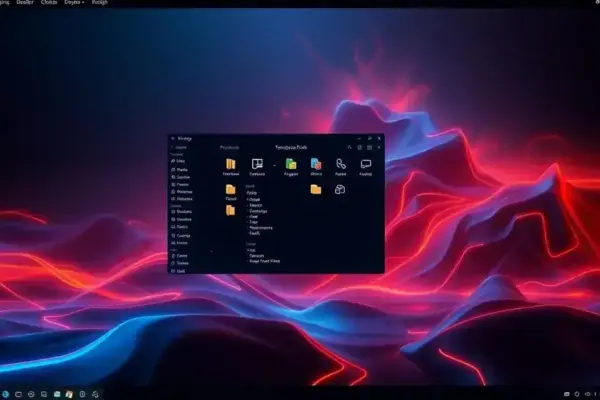This screenshot has width=600, height=400.
Task: Click the round blue start icon in the taskbar
Action: click(x=5, y=394)
